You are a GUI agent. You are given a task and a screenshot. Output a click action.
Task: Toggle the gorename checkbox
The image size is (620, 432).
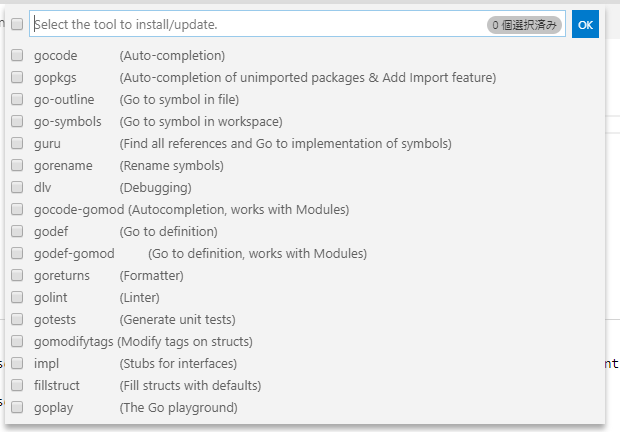[17, 166]
